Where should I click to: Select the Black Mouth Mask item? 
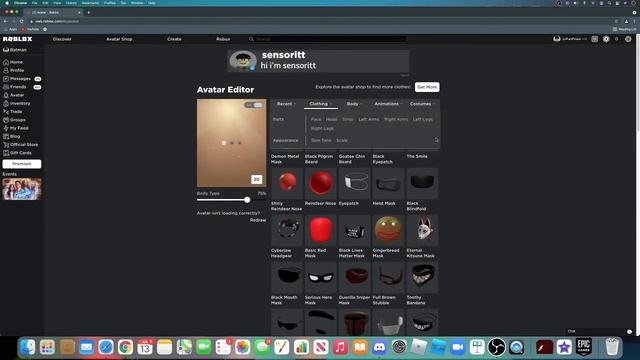pyautogui.click(x=287, y=277)
